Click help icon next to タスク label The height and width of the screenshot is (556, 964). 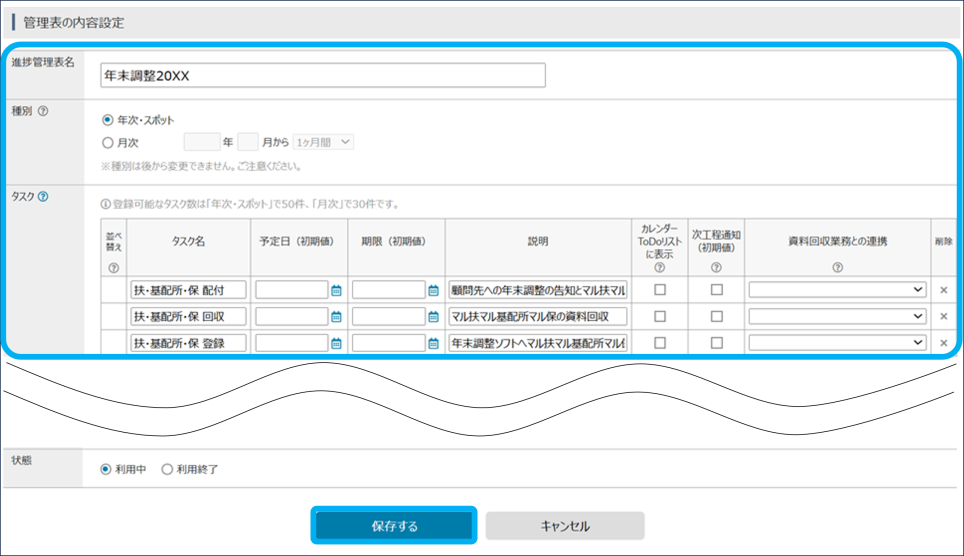(43, 196)
